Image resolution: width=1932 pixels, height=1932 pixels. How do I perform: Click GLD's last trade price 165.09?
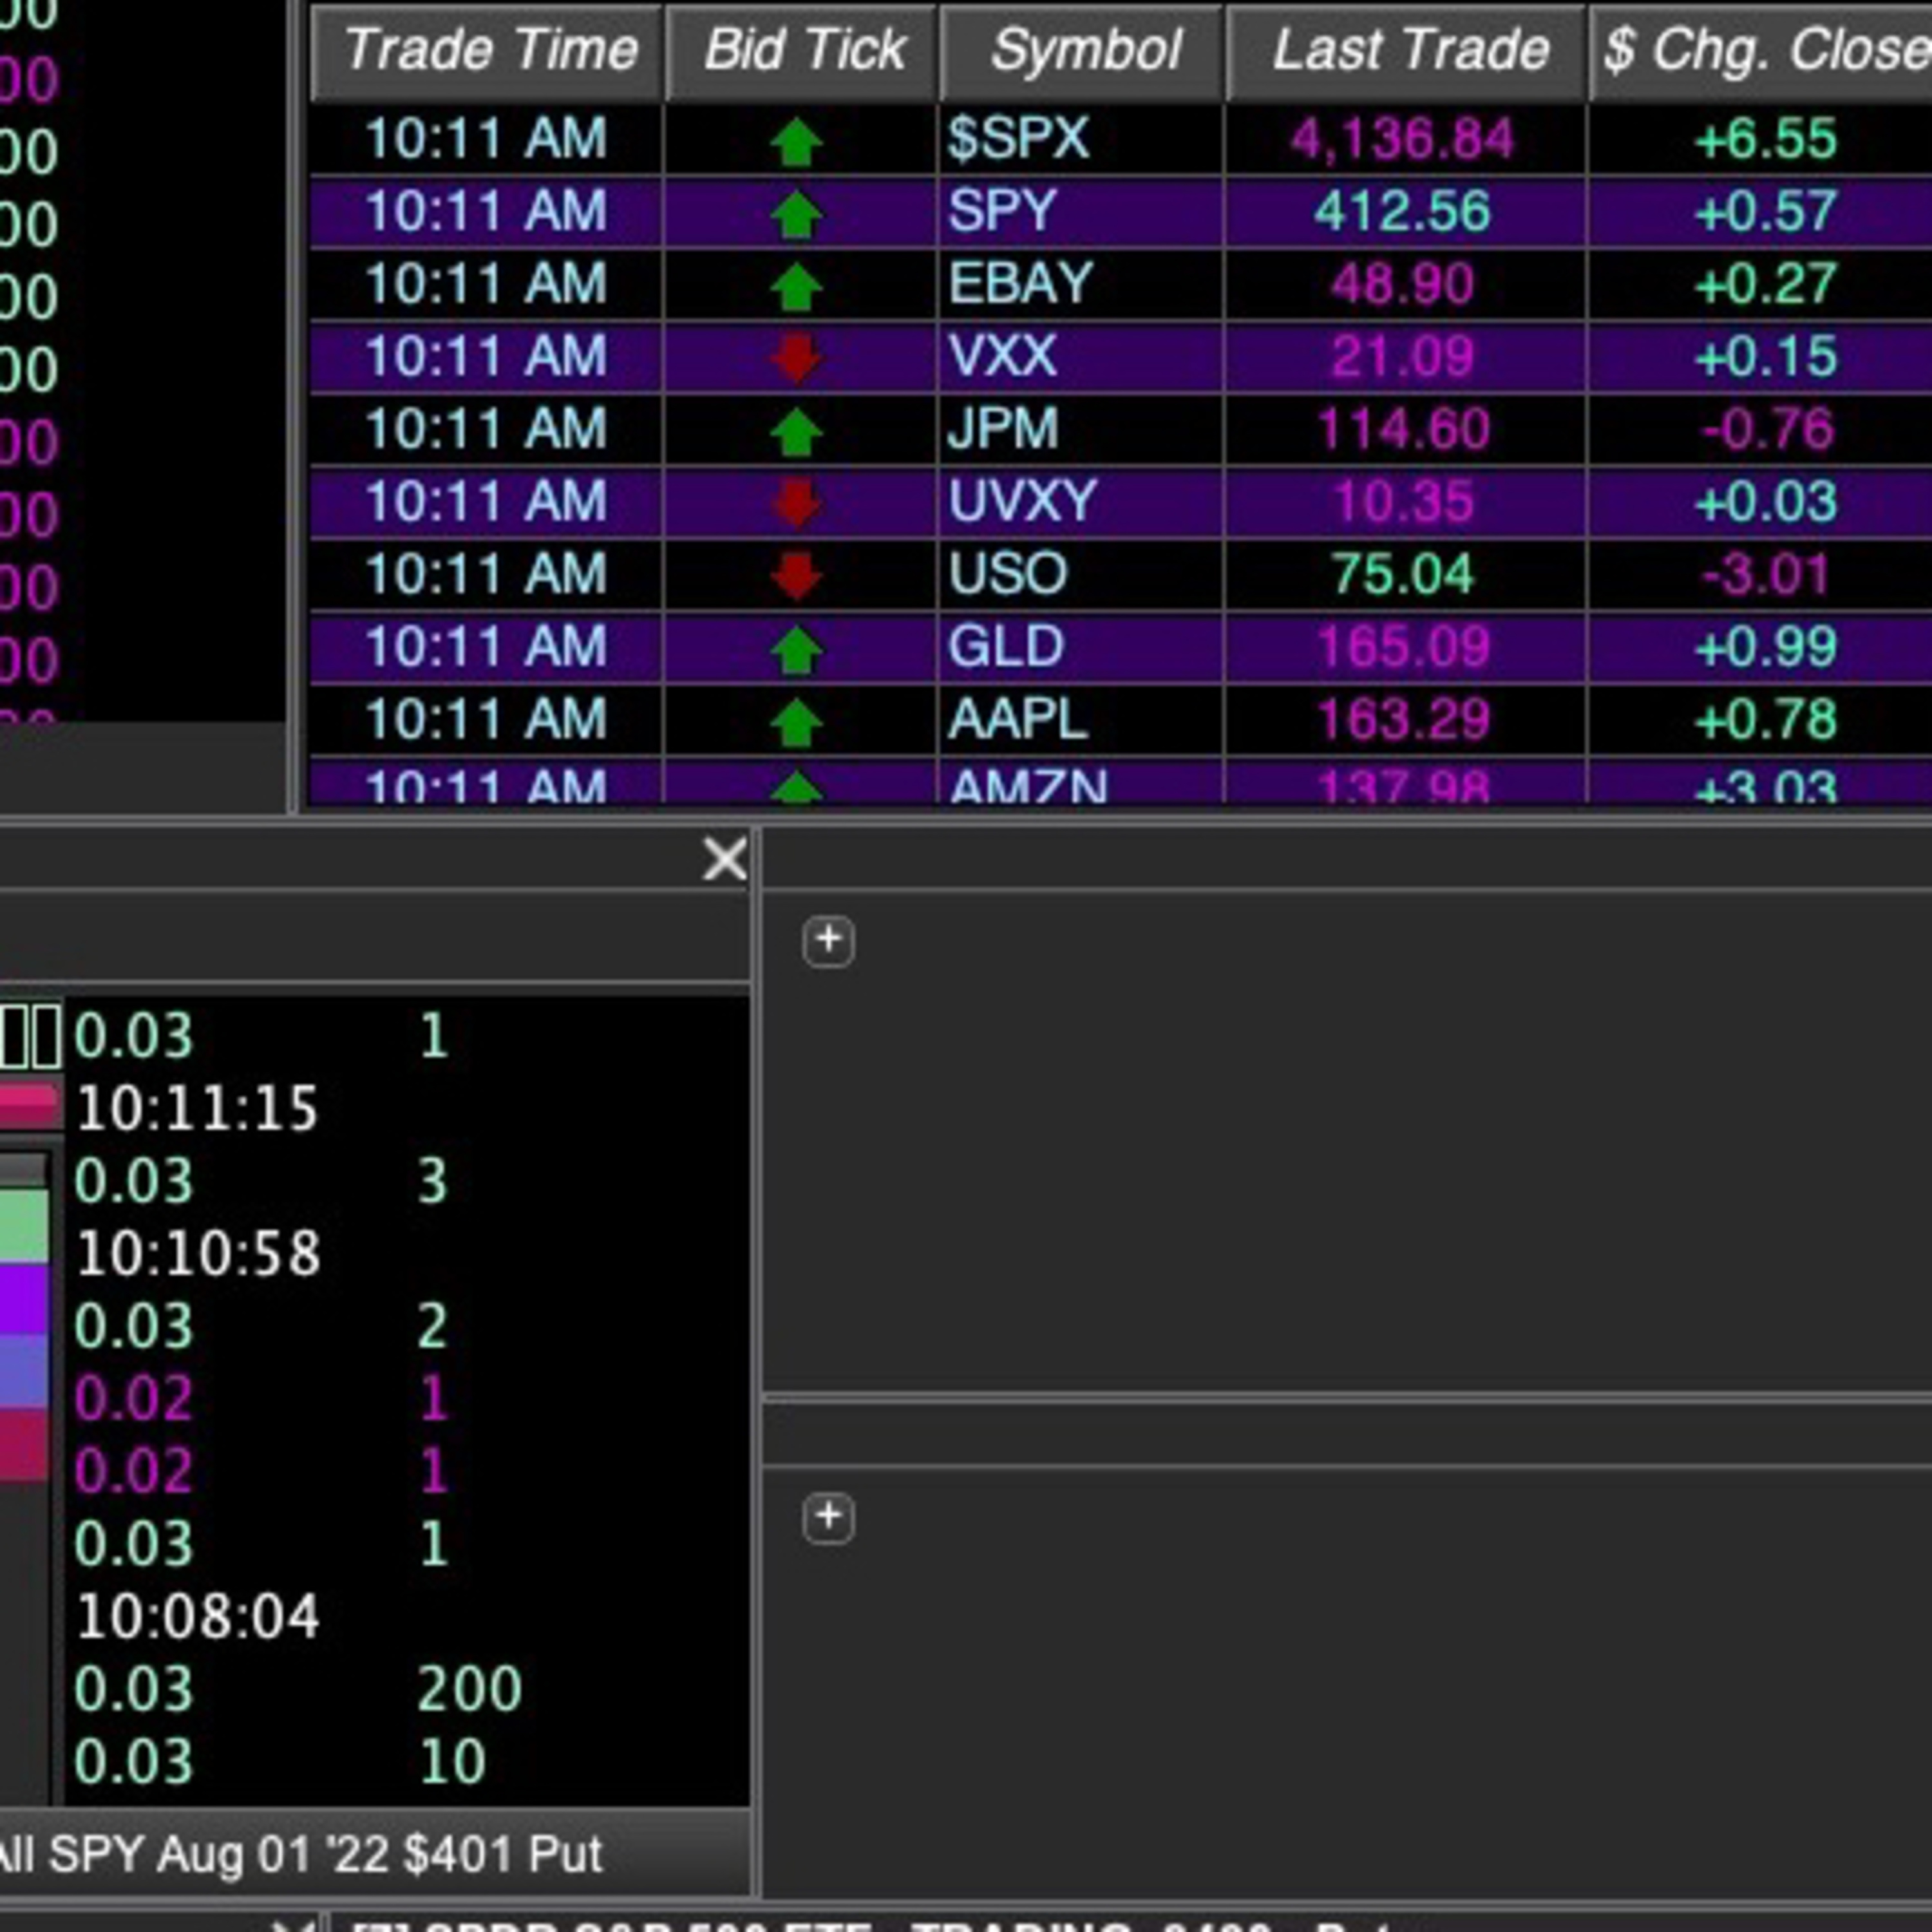point(1404,648)
